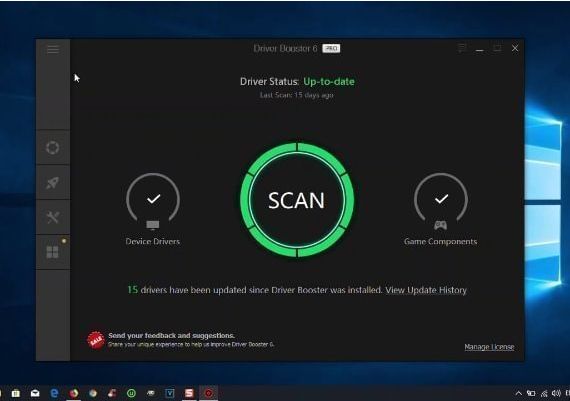Screen dimensions: 570x401
Task: Open the rocket Boost section in the sidebar
Action: (x=53, y=183)
